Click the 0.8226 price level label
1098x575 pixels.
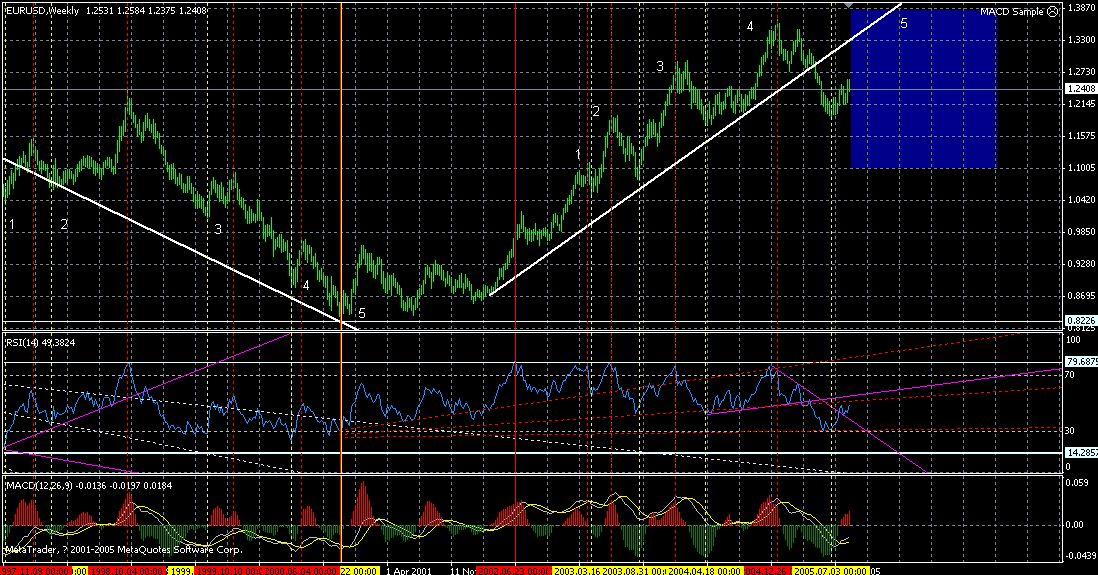(1080, 320)
